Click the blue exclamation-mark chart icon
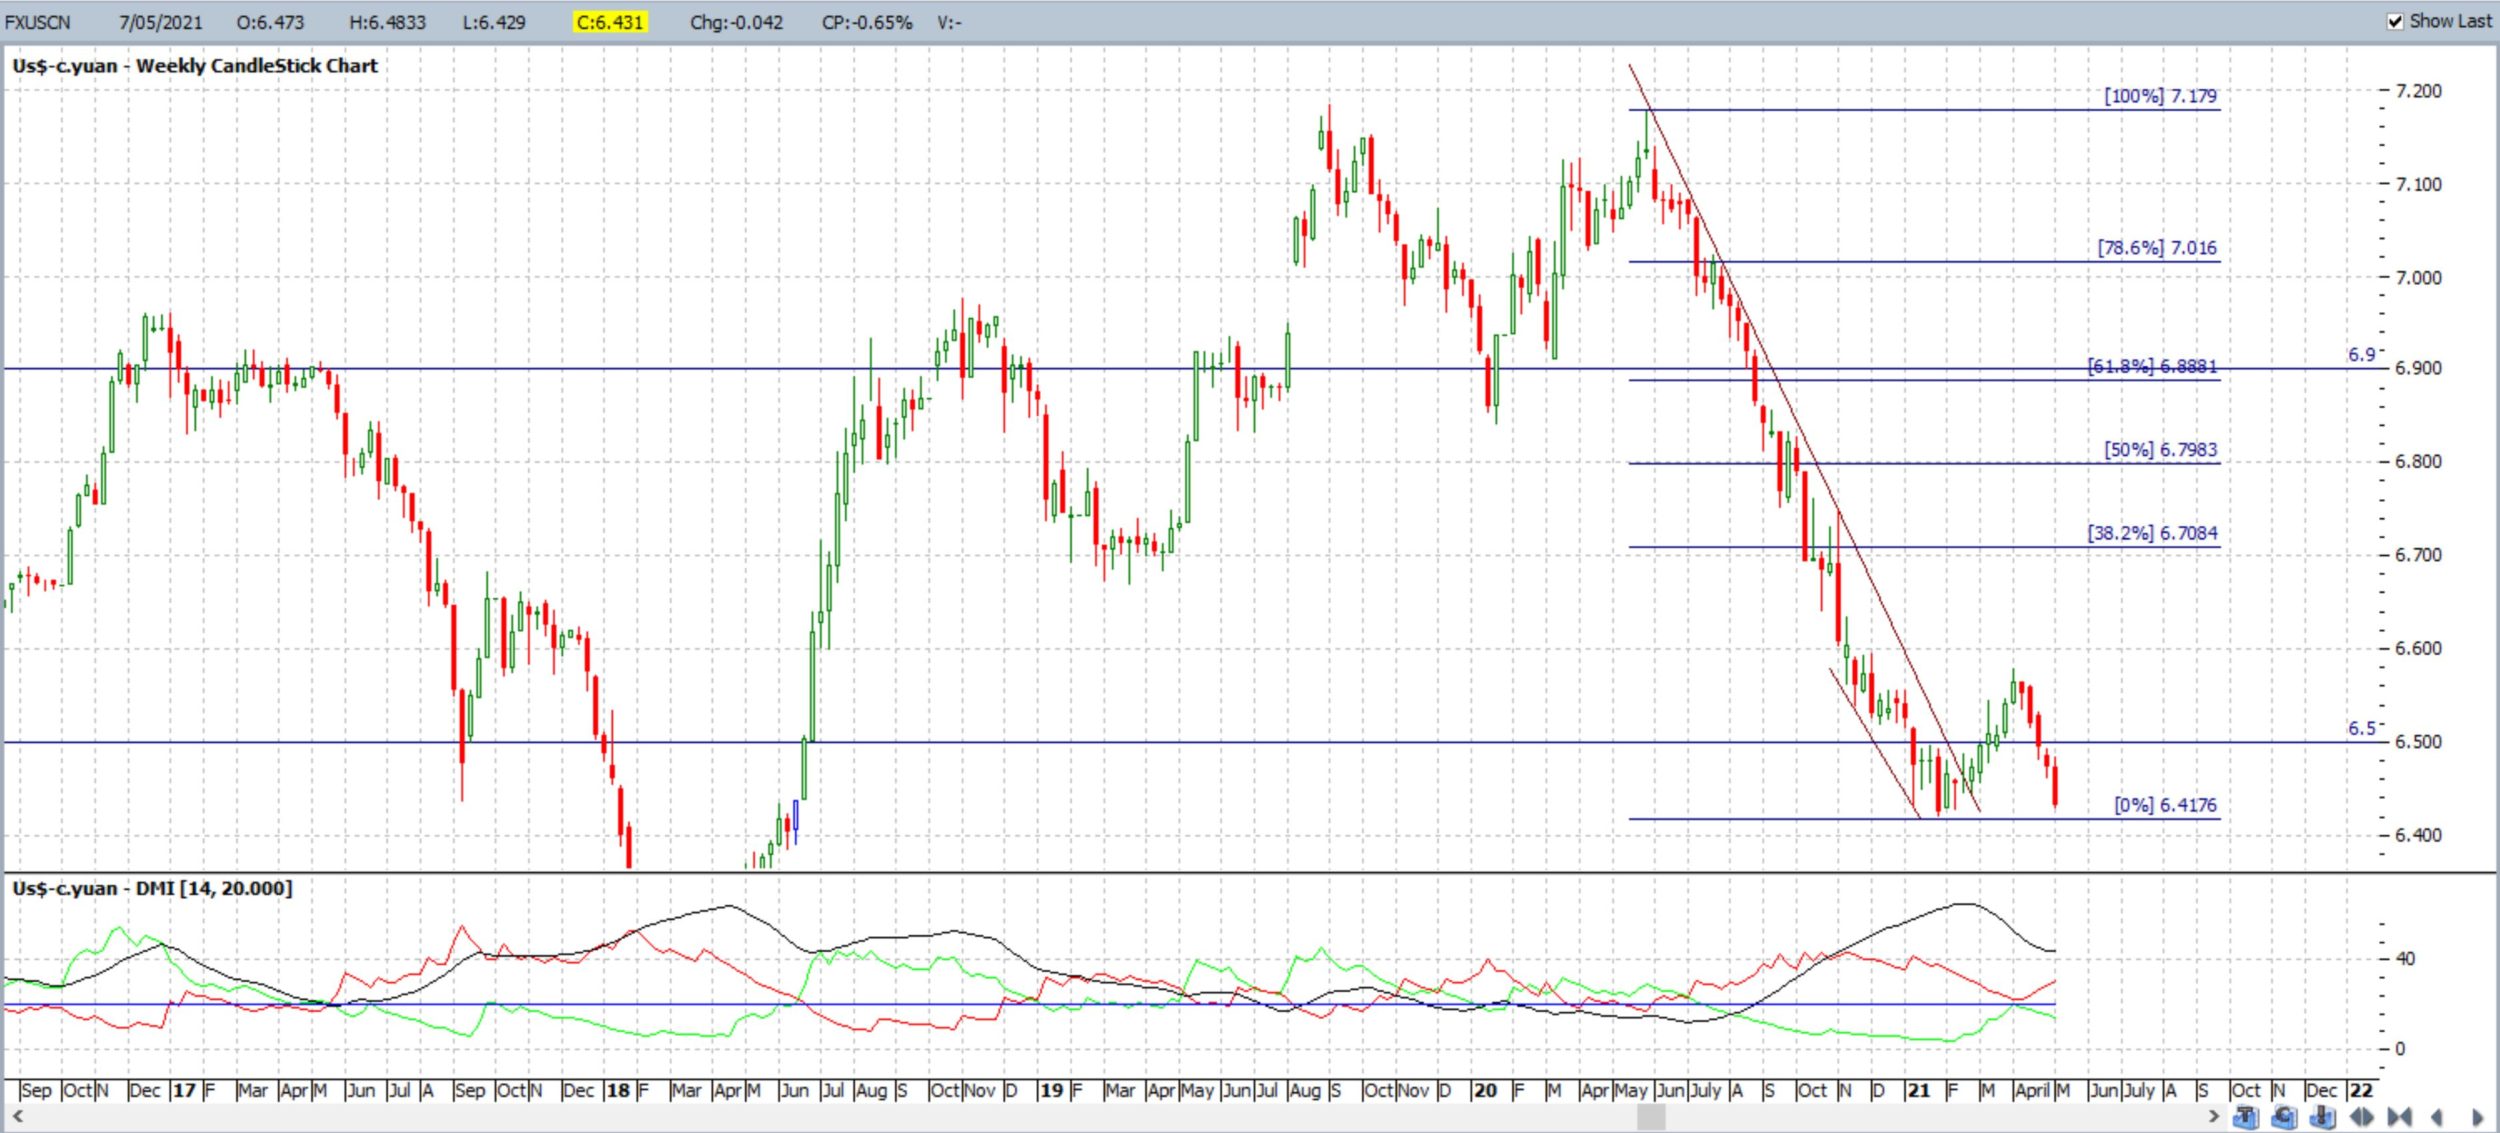 [x=2322, y=1117]
